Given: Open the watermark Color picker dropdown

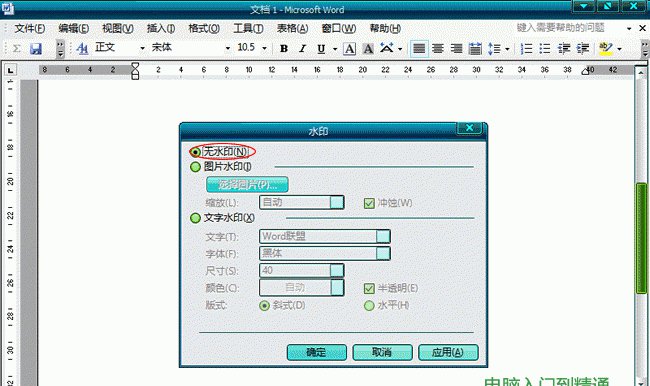Looking at the screenshot, I should [x=337, y=288].
